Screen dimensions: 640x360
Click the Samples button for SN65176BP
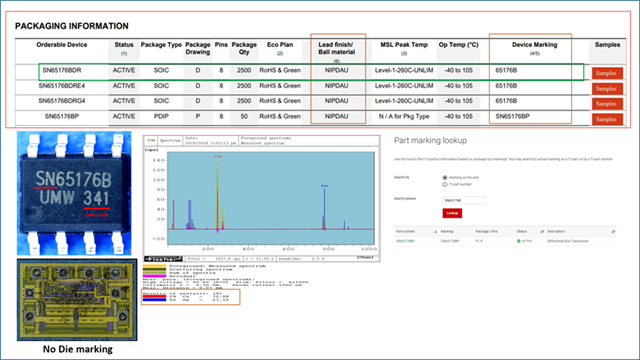click(607, 119)
